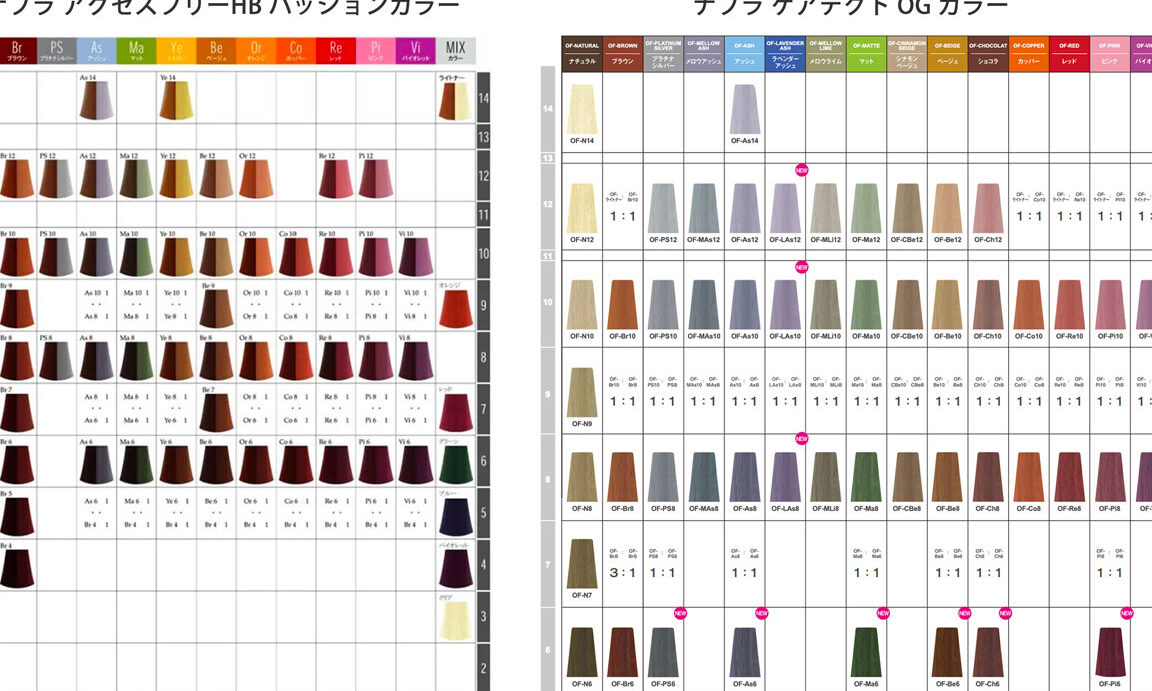Choose the Co 10 copper swatch
1152x691 pixels.
(295, 257)
